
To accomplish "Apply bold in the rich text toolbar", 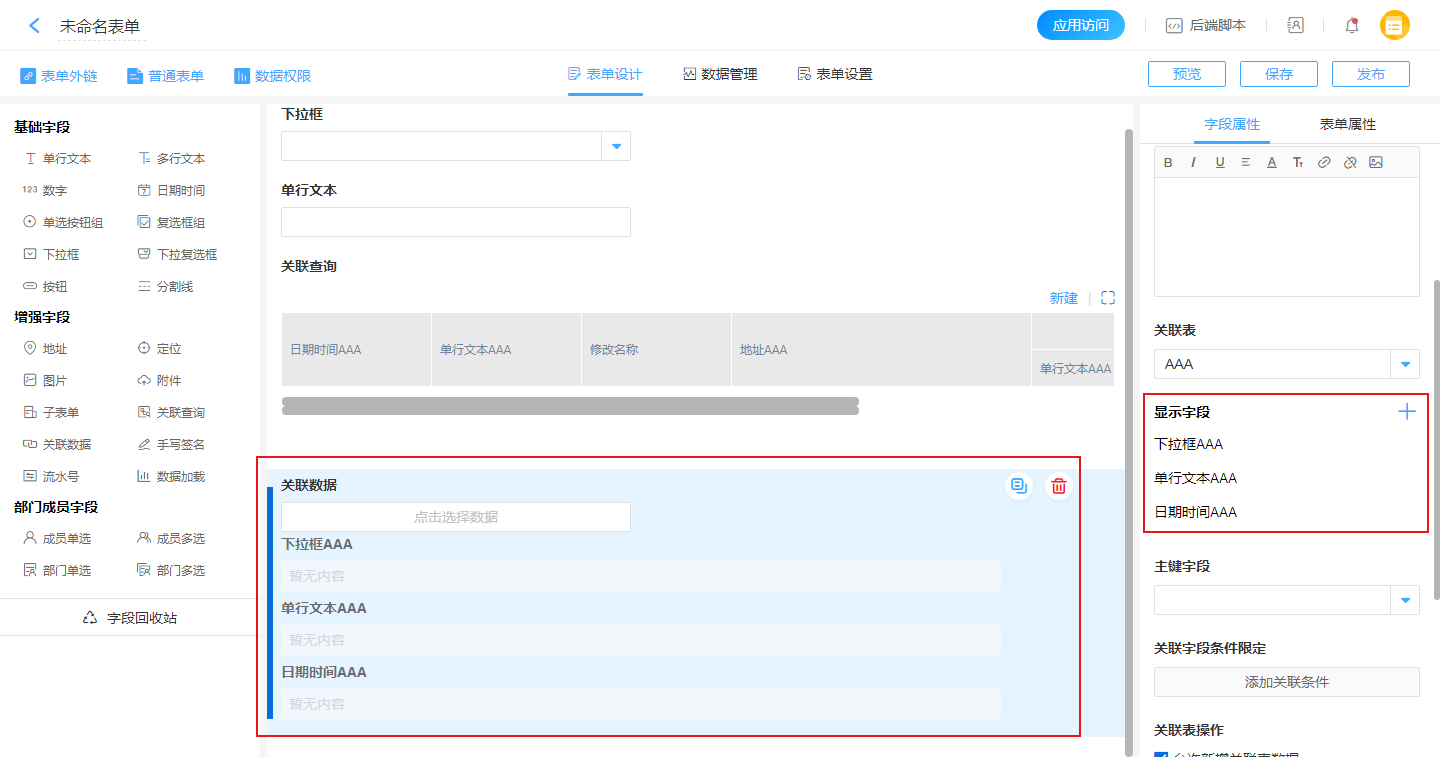I will pyautogui.click(x=1168, y=162).
